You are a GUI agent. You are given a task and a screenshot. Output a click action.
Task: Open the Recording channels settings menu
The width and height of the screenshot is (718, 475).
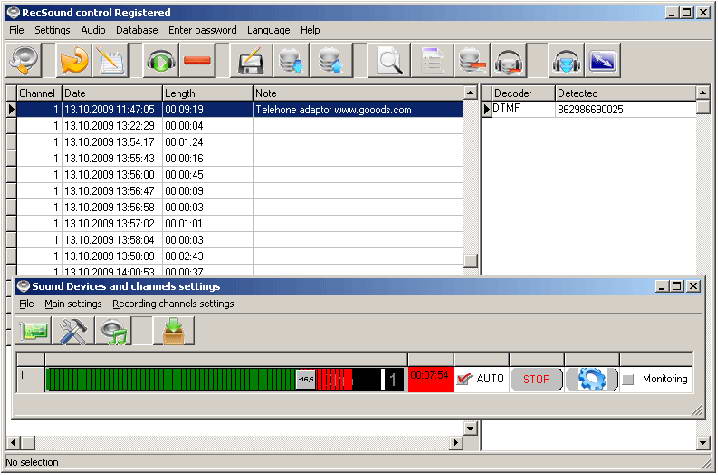tap(173, 304)
